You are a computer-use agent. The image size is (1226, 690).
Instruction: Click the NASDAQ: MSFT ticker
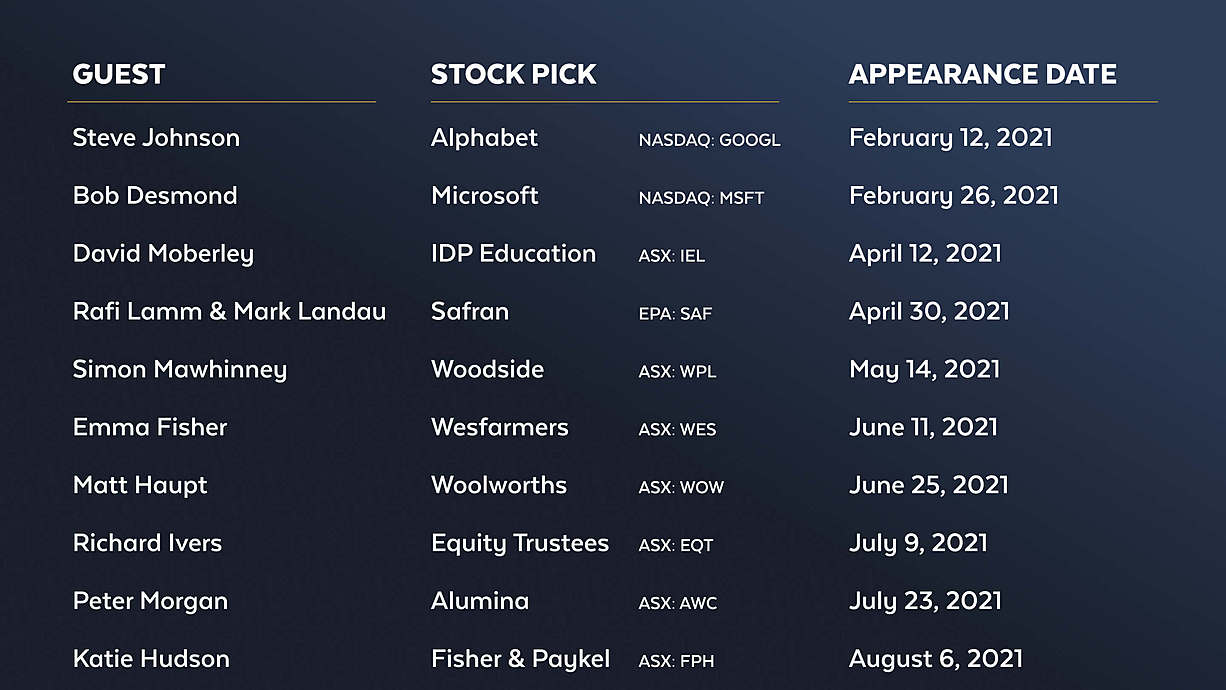(x=701, y=198)
